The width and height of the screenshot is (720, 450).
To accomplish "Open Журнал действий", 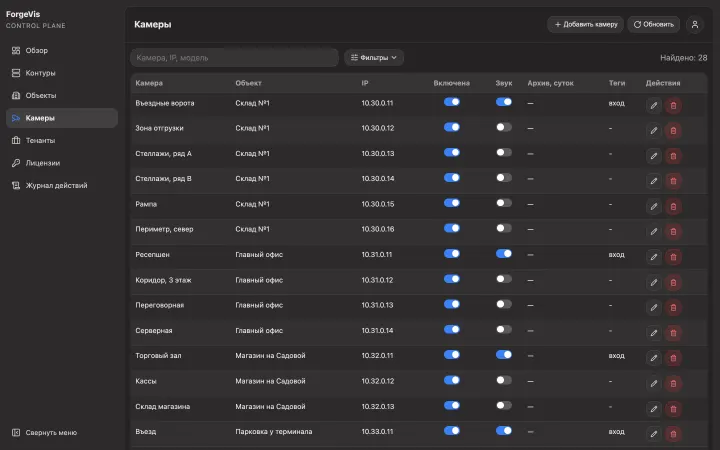I will click(x=62, y=186).
